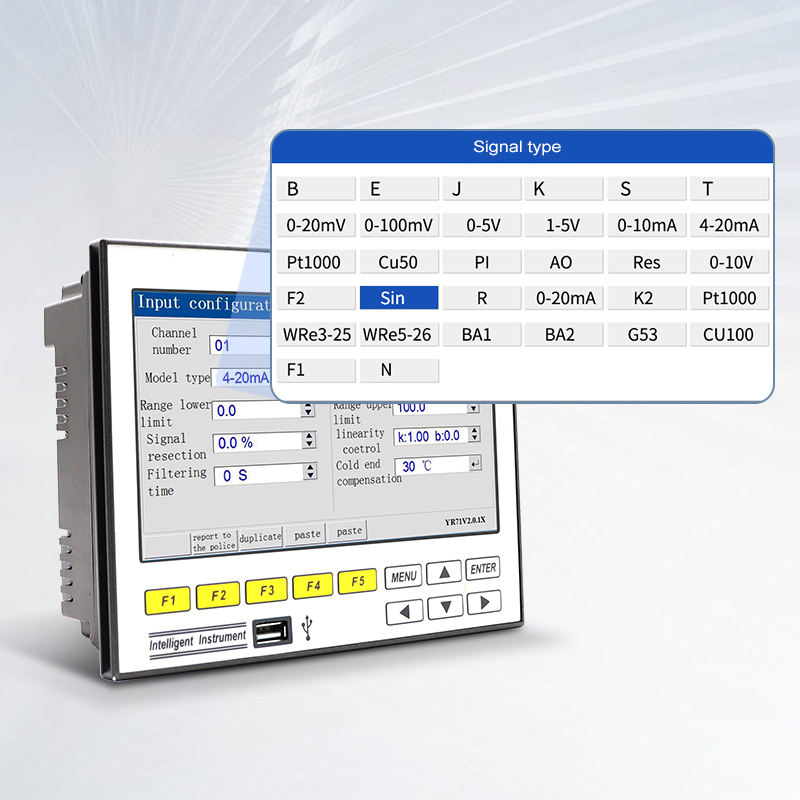Click the left arrow key on device
The height and width of the screenshot is (800, 800).
coord(404,612)
